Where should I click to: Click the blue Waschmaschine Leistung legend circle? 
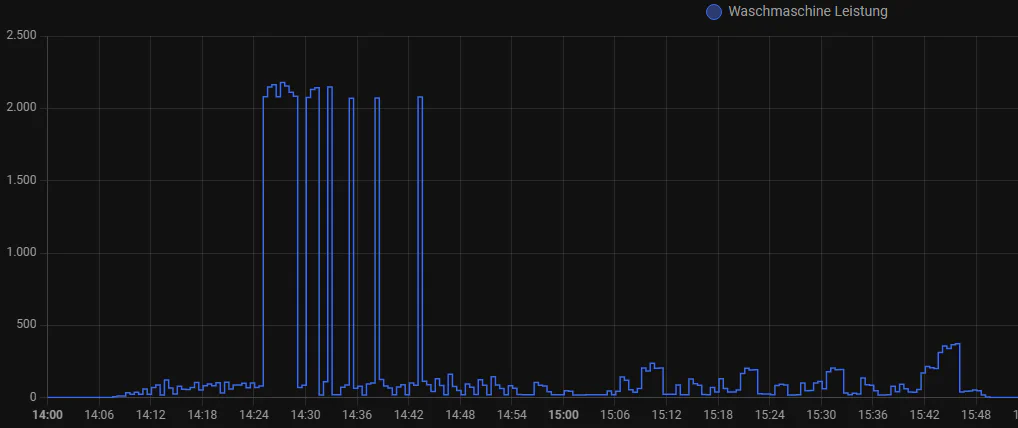[713, 12]
